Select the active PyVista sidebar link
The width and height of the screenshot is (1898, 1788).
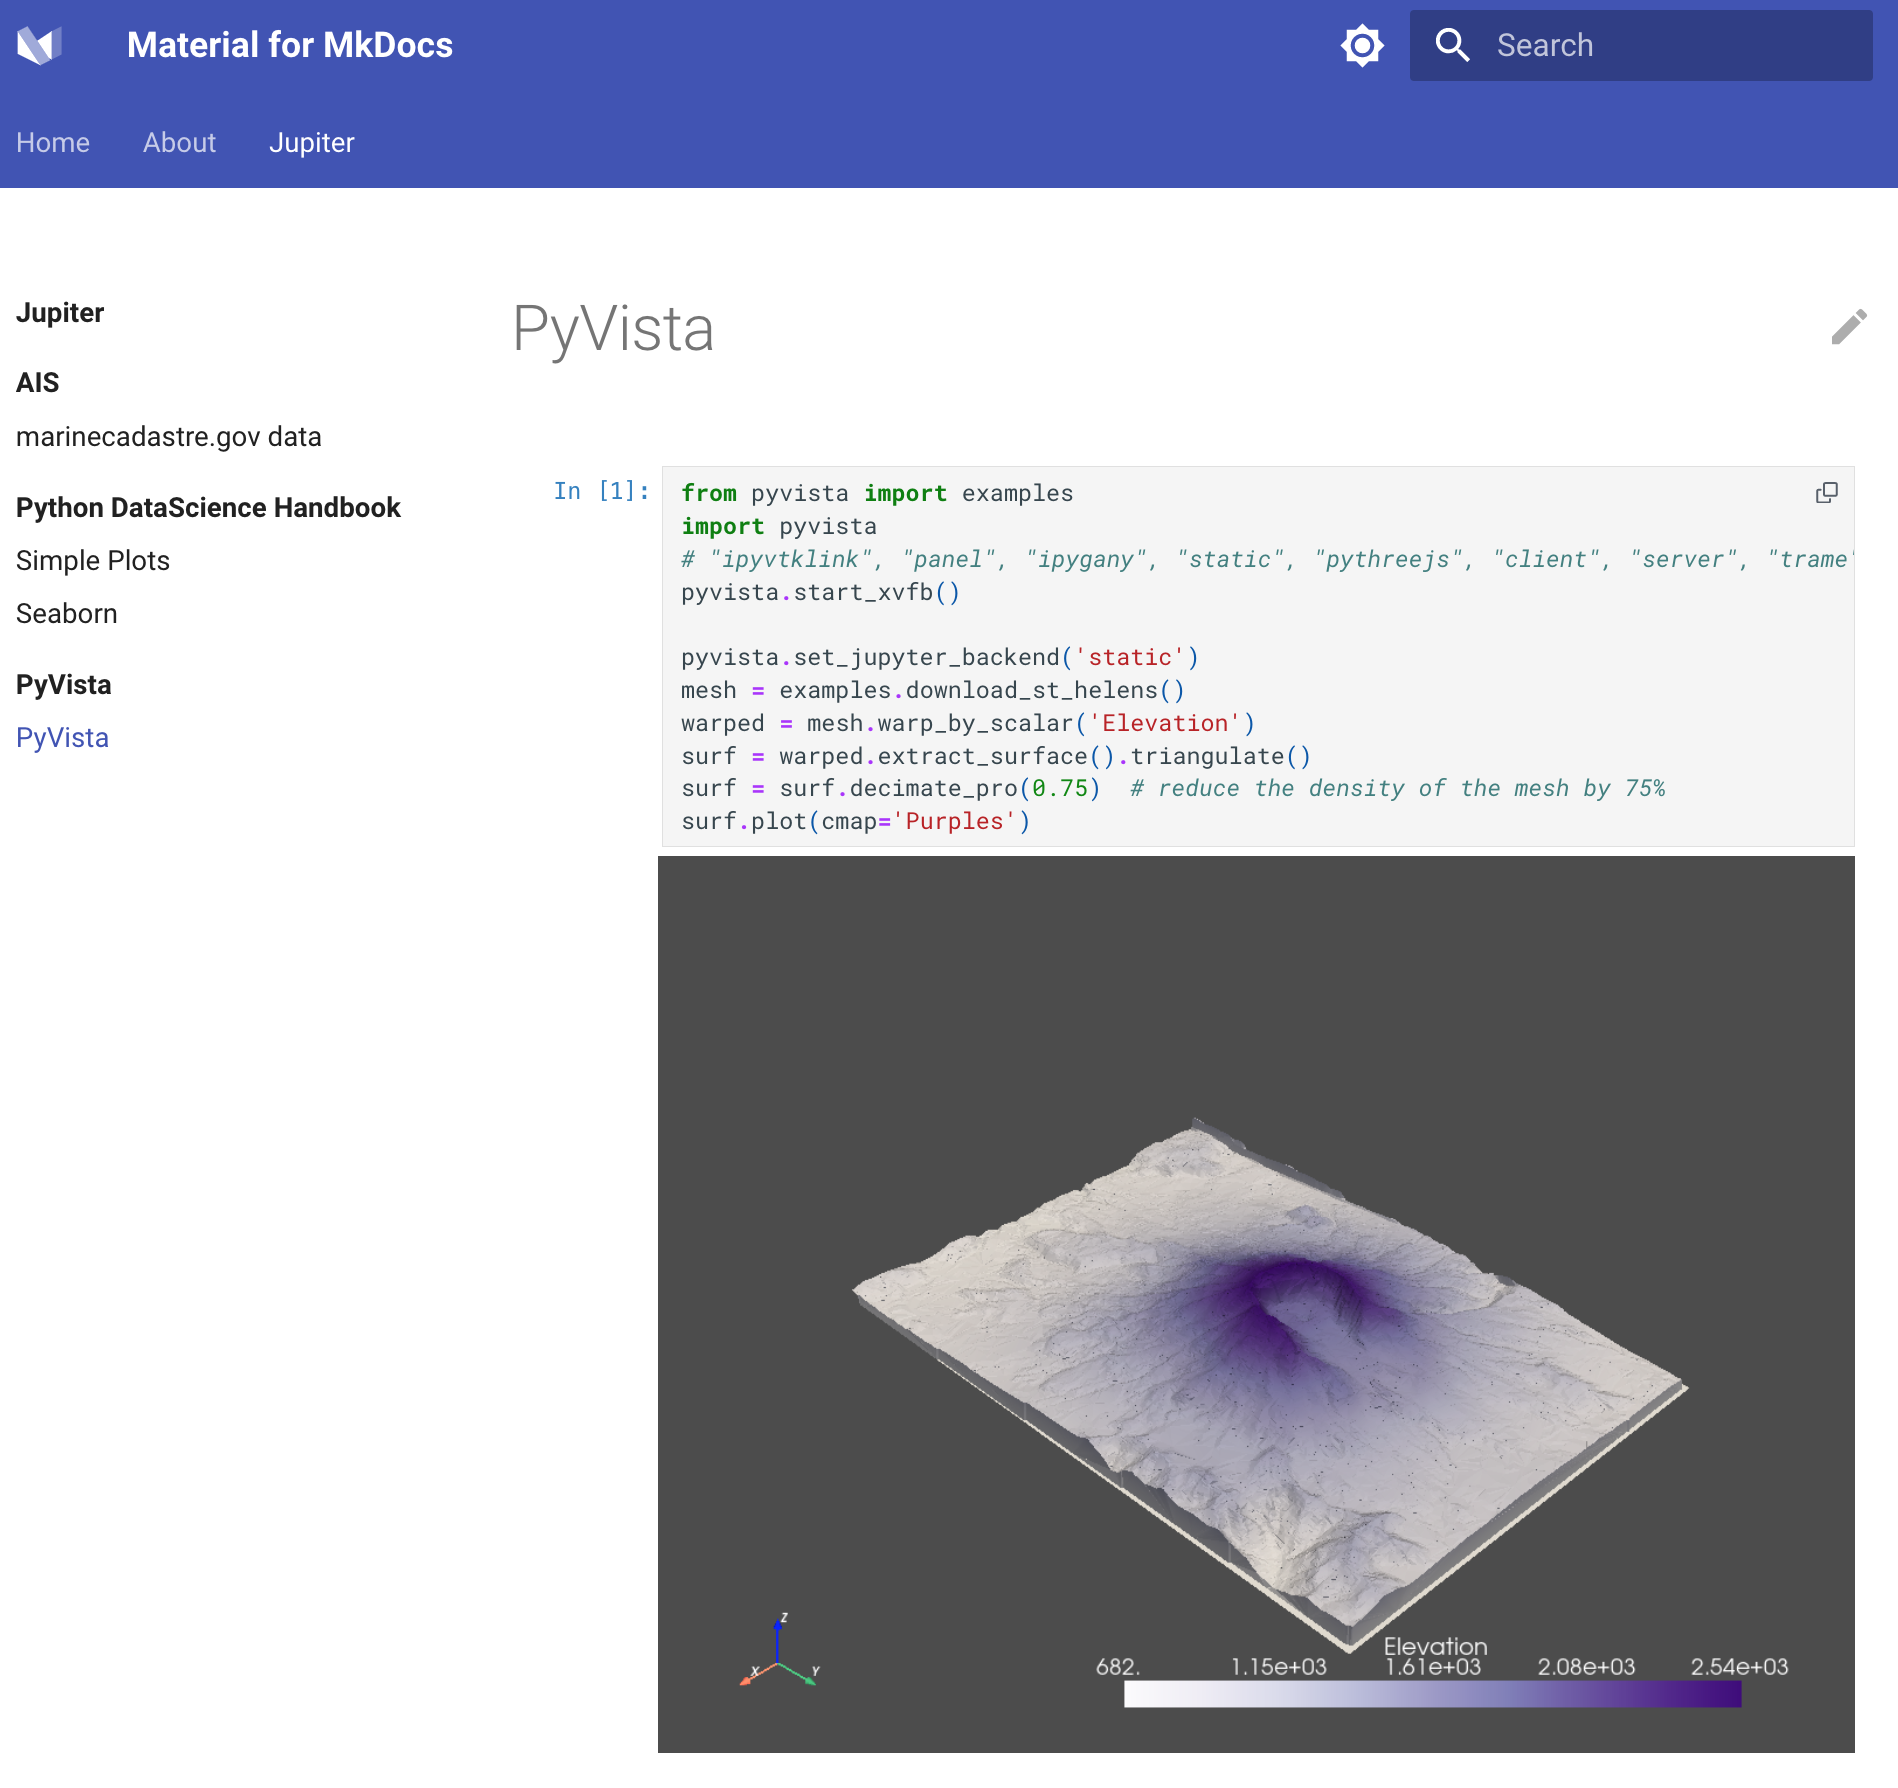(x=62, y=738)
